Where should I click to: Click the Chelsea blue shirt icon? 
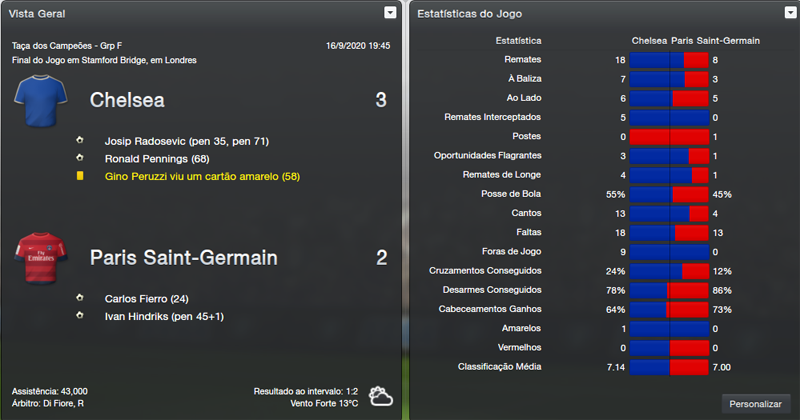point(40,102)
